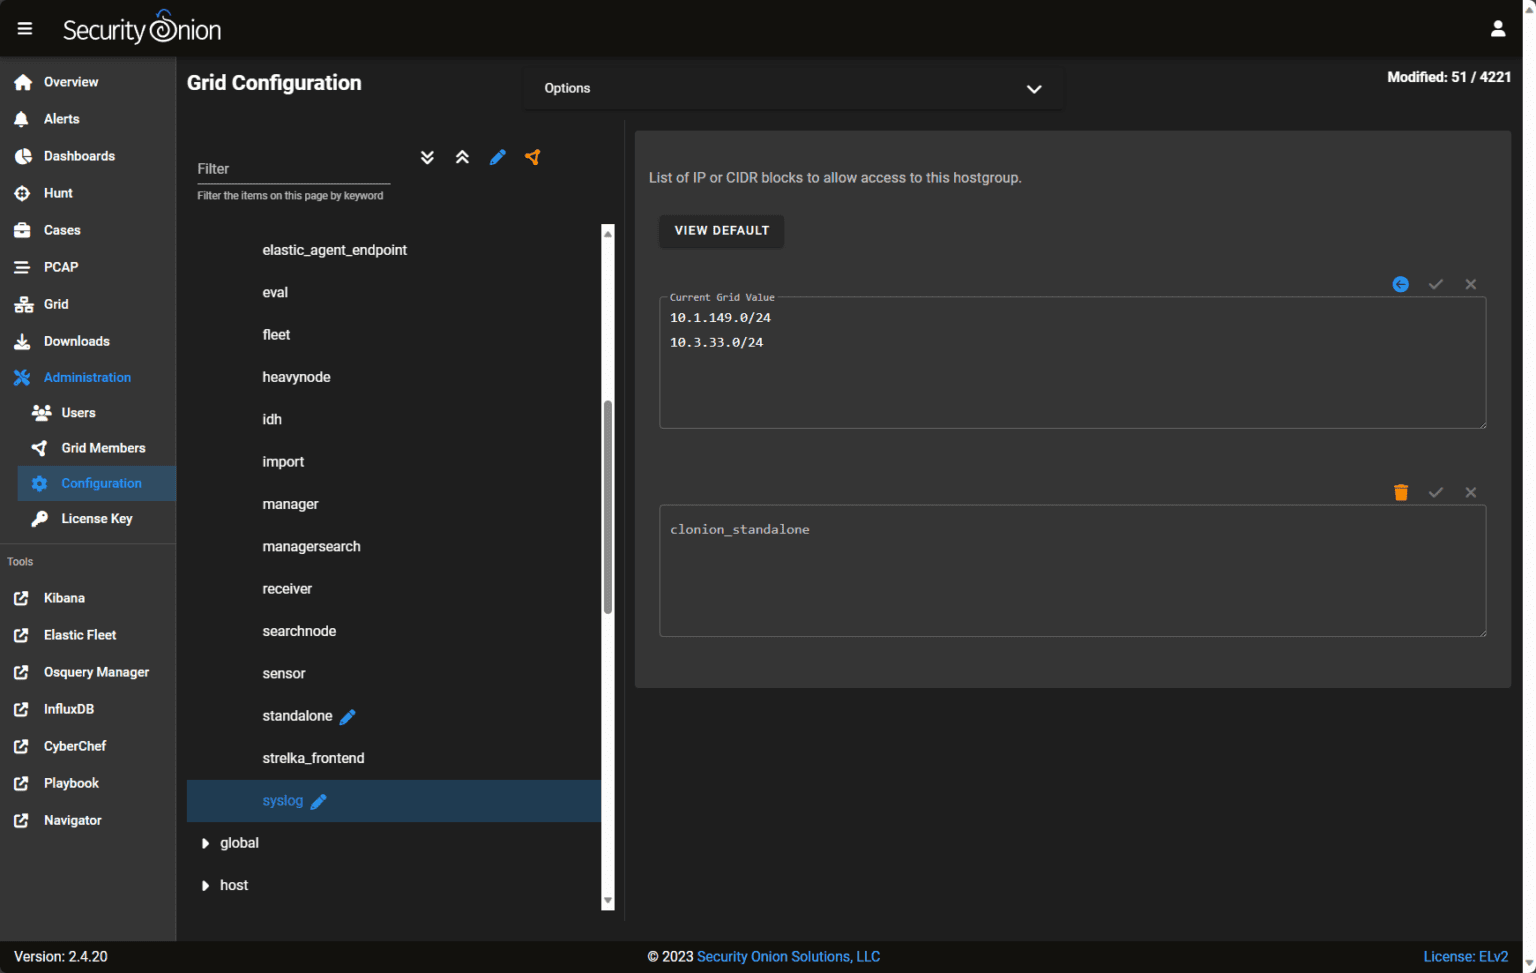Screen dimensions: 1536x973
Task: Collapse all settings using the double up chevron
Action: [x=462, y=157]
